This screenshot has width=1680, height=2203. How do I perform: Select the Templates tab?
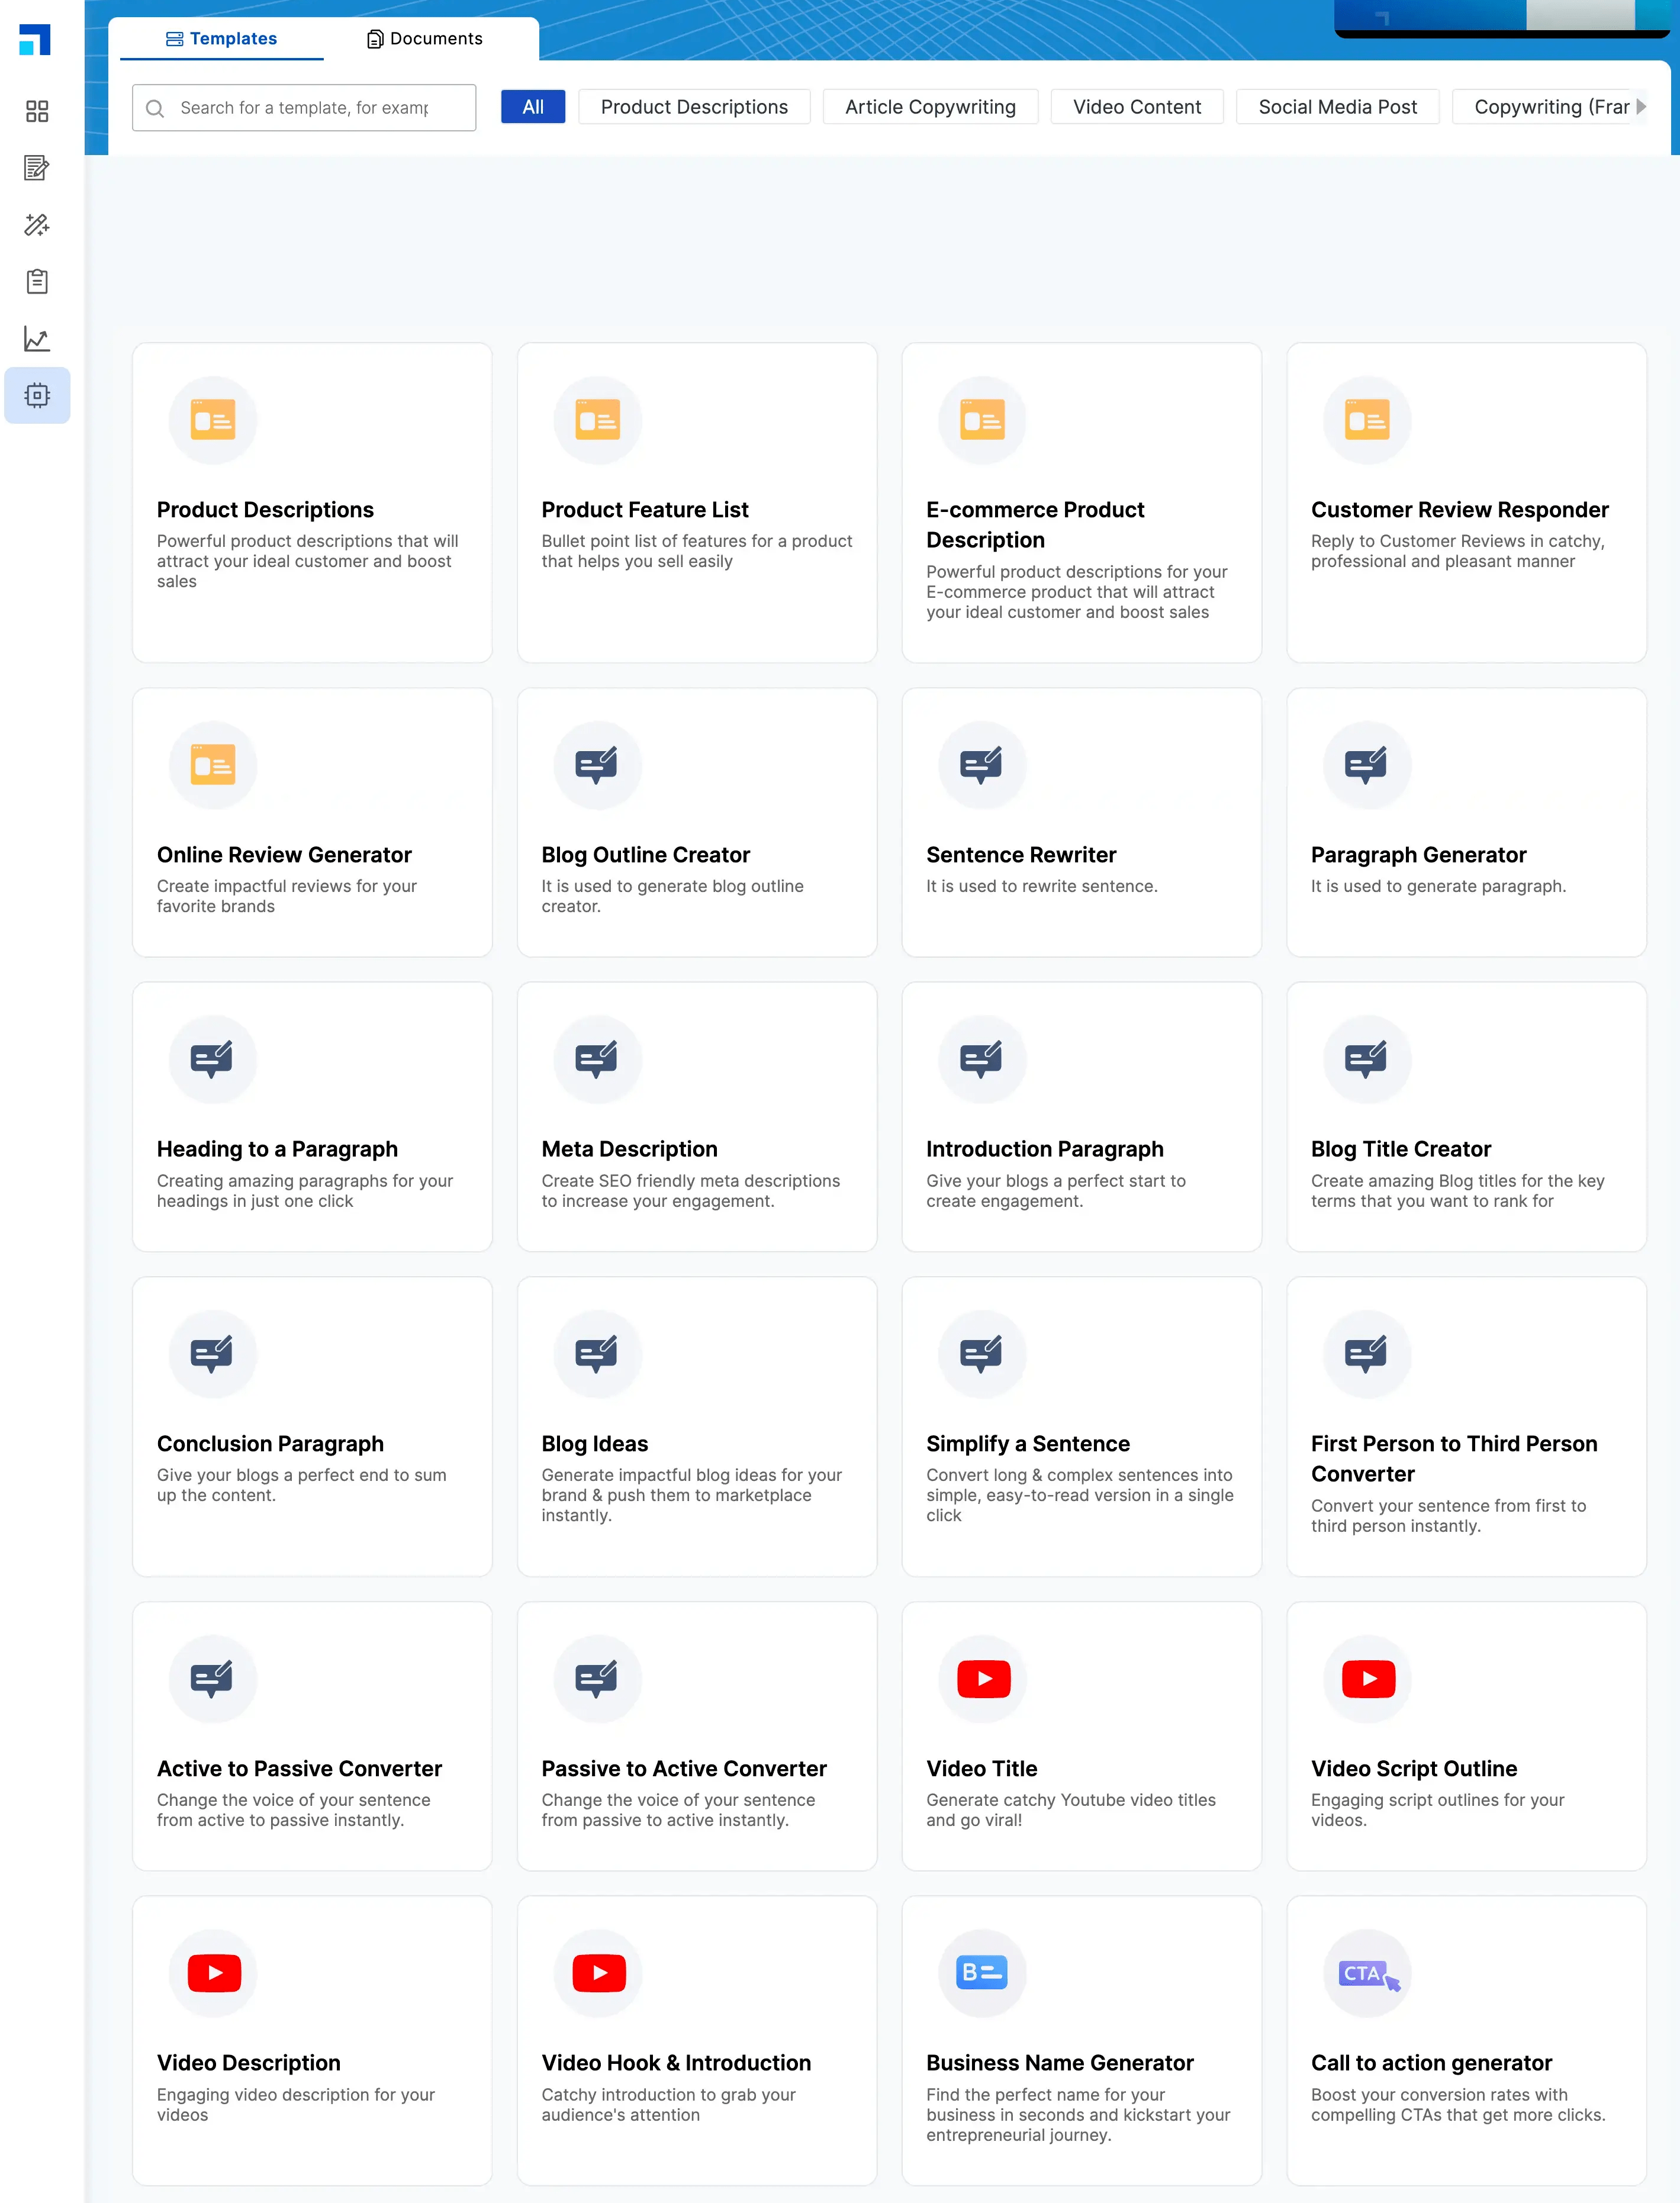tap(221, 39)
